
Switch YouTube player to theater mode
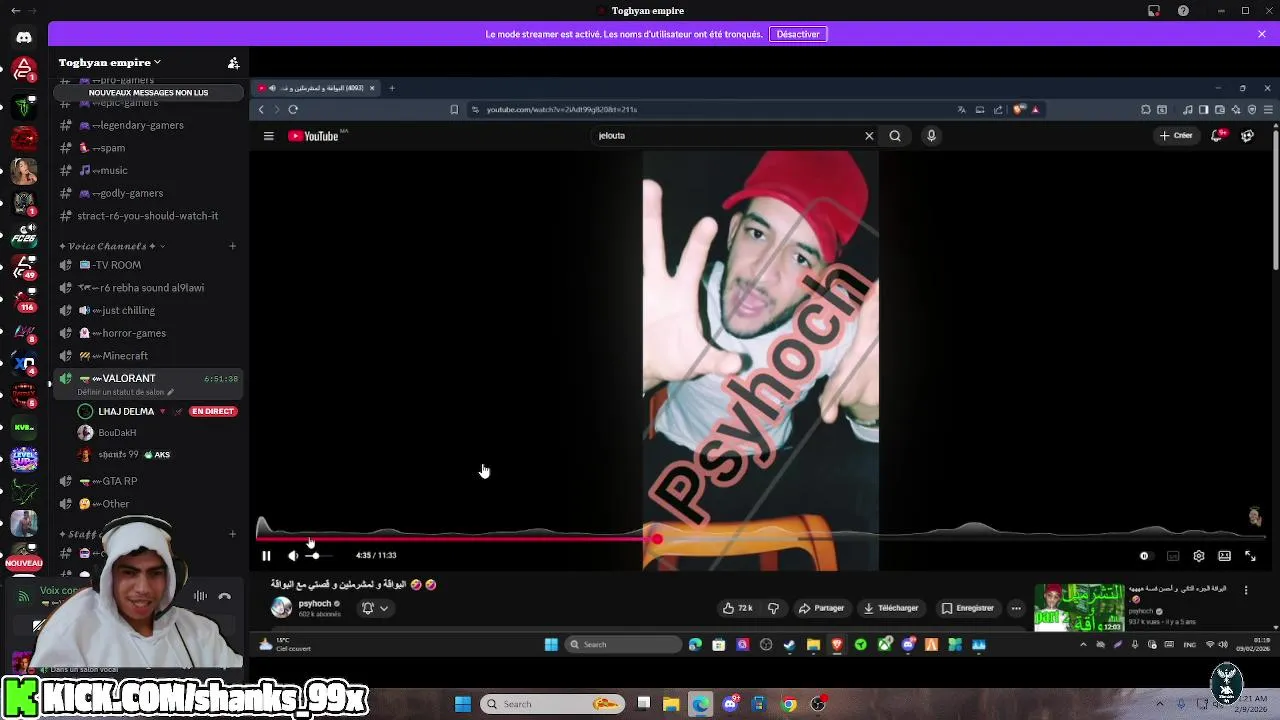click(x=1224, y=556)
